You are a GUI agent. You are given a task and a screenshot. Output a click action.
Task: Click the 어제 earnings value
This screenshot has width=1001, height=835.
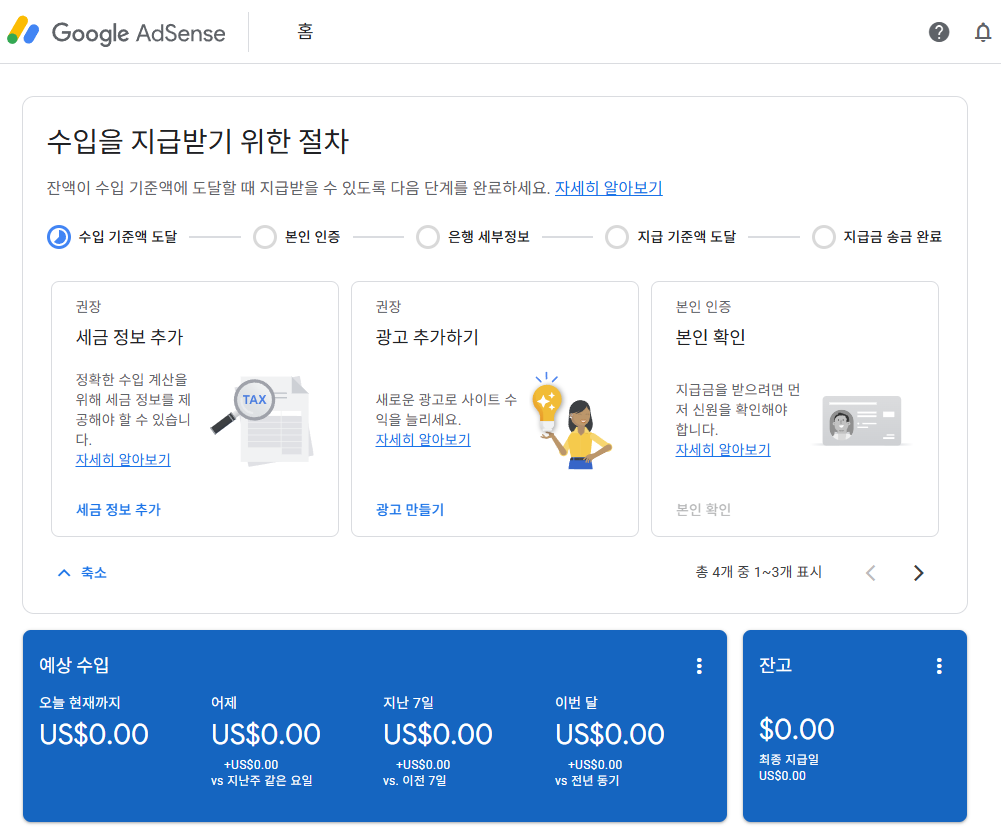[266, 734]
